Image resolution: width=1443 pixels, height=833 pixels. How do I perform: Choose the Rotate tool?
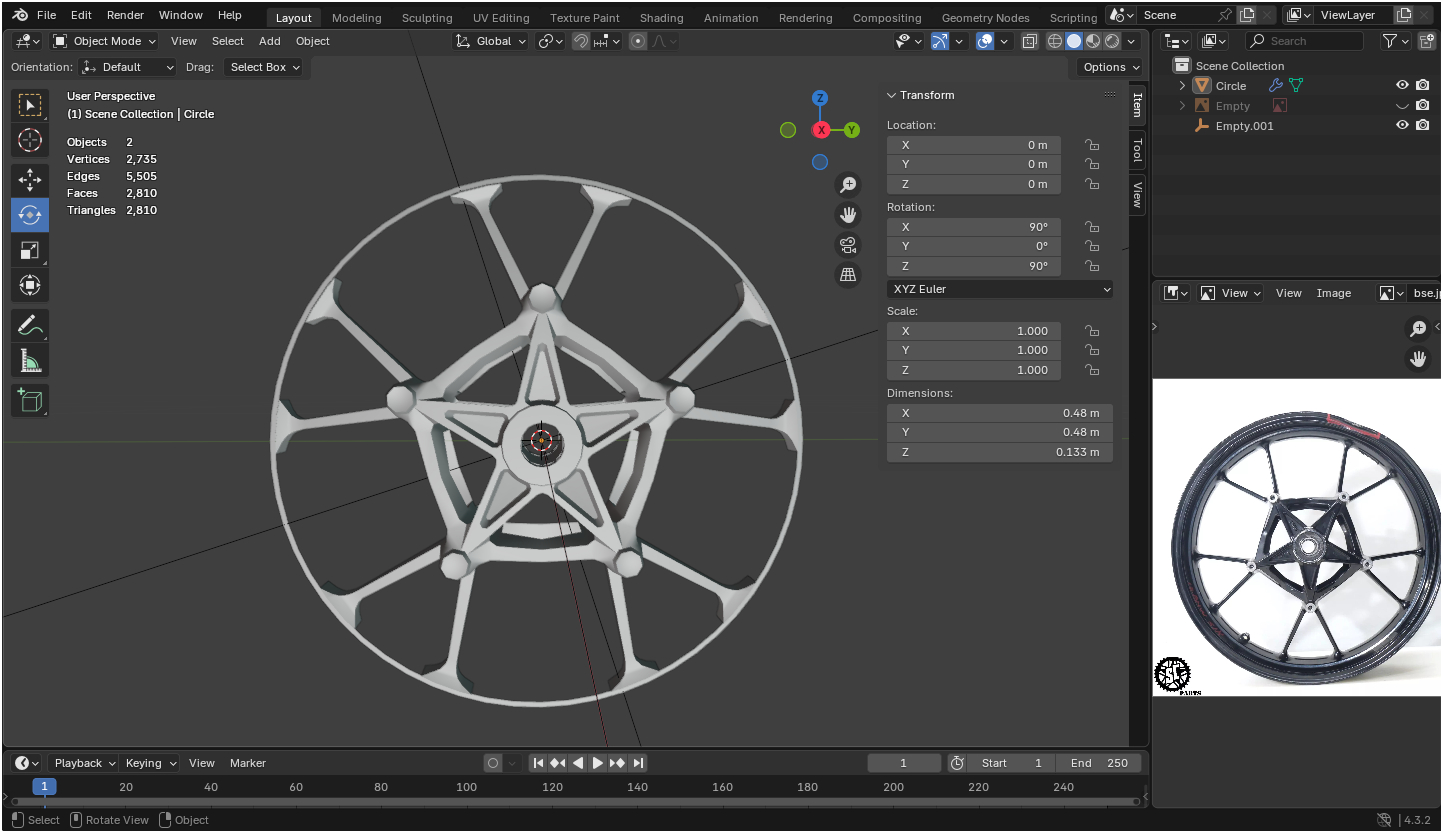[30, 215]
